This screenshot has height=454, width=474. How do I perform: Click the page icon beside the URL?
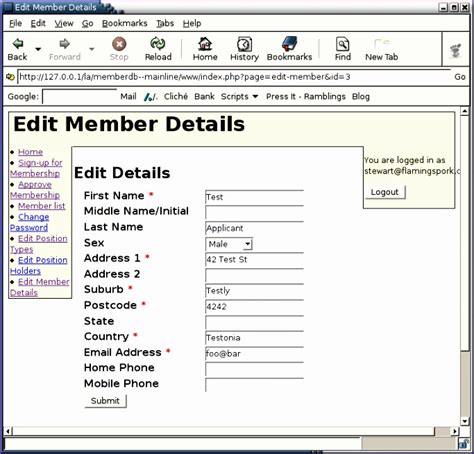point(10,77)
